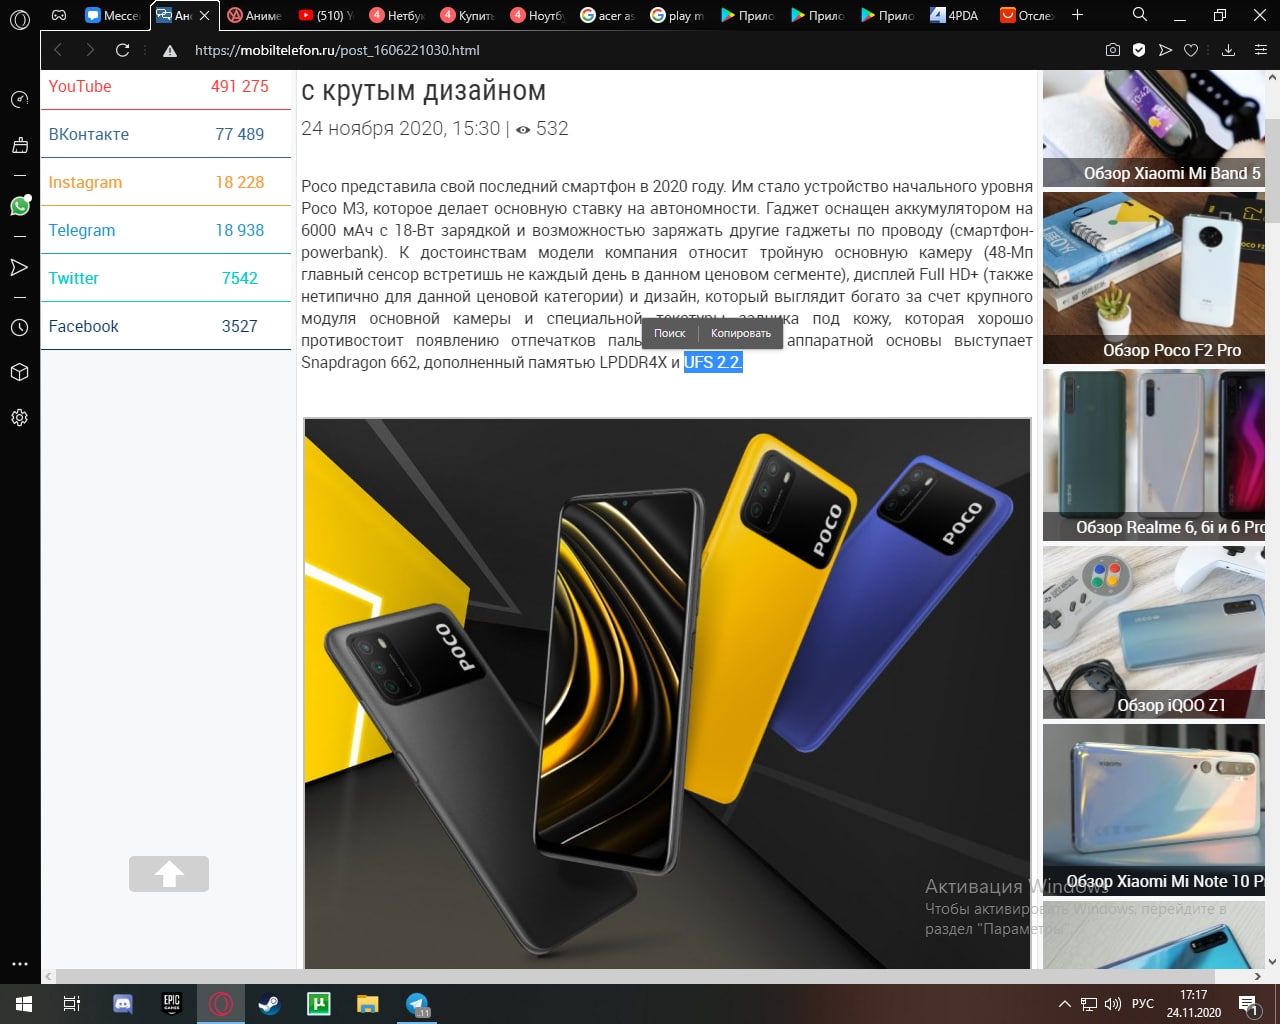Switch to the acer Google search tab
The height and width of the screenshot is (1024, 1280).
608,15
